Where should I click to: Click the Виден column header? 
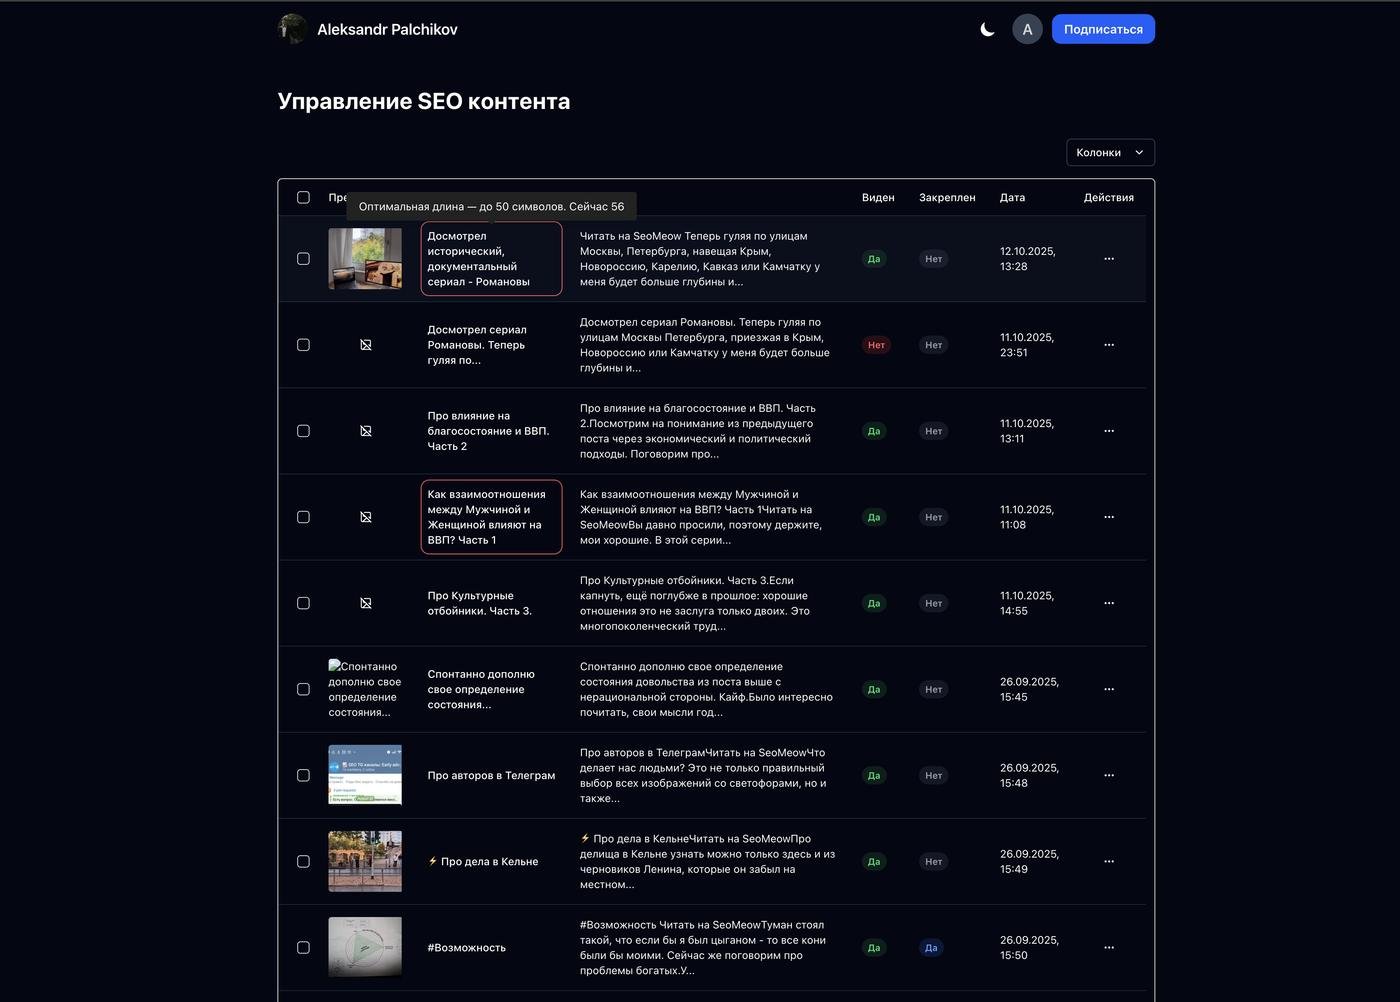[877, 198]
